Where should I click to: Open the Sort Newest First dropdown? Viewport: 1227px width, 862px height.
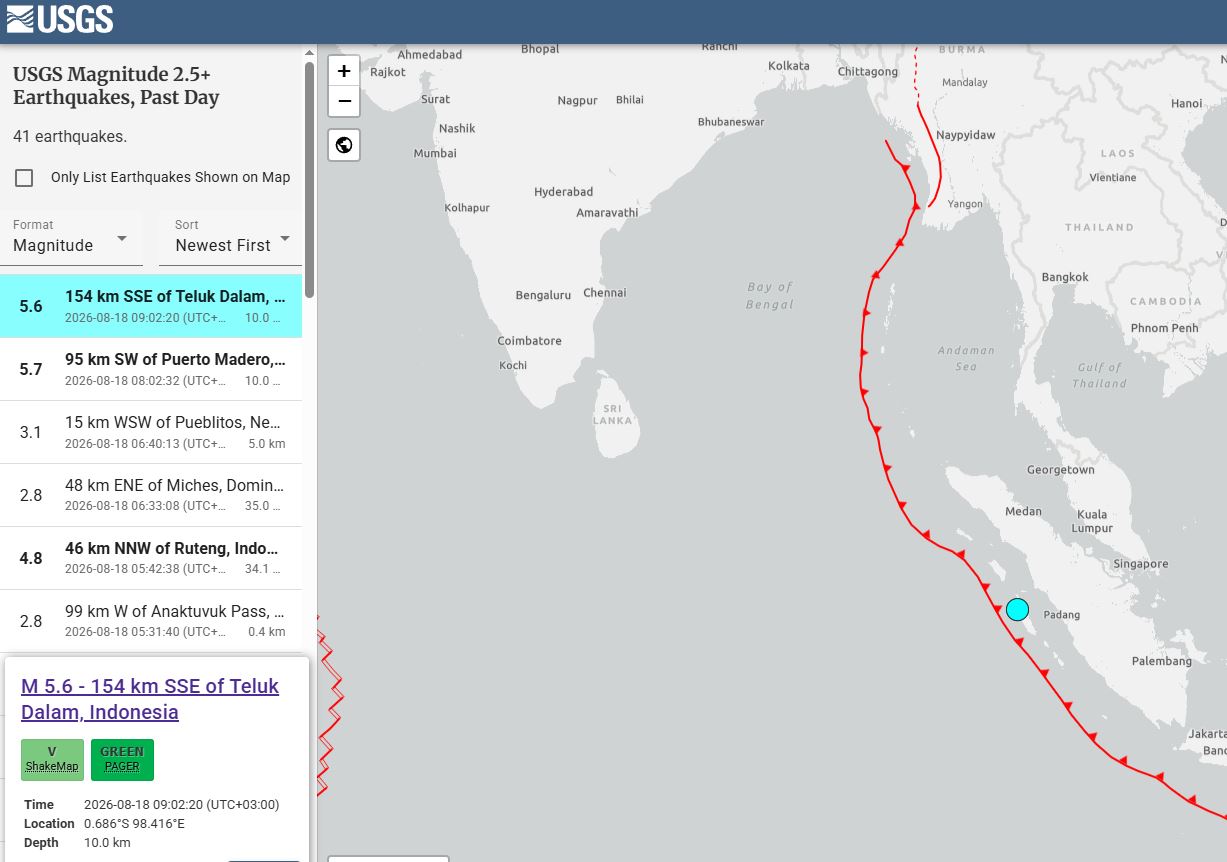click(230, 238)
